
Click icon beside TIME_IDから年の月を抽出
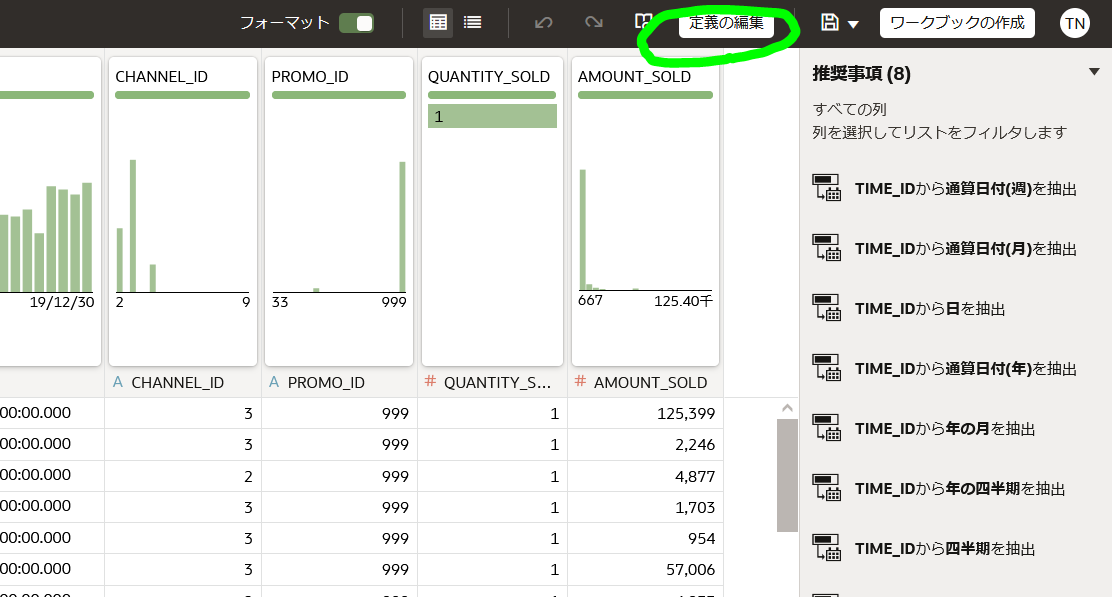827,428
